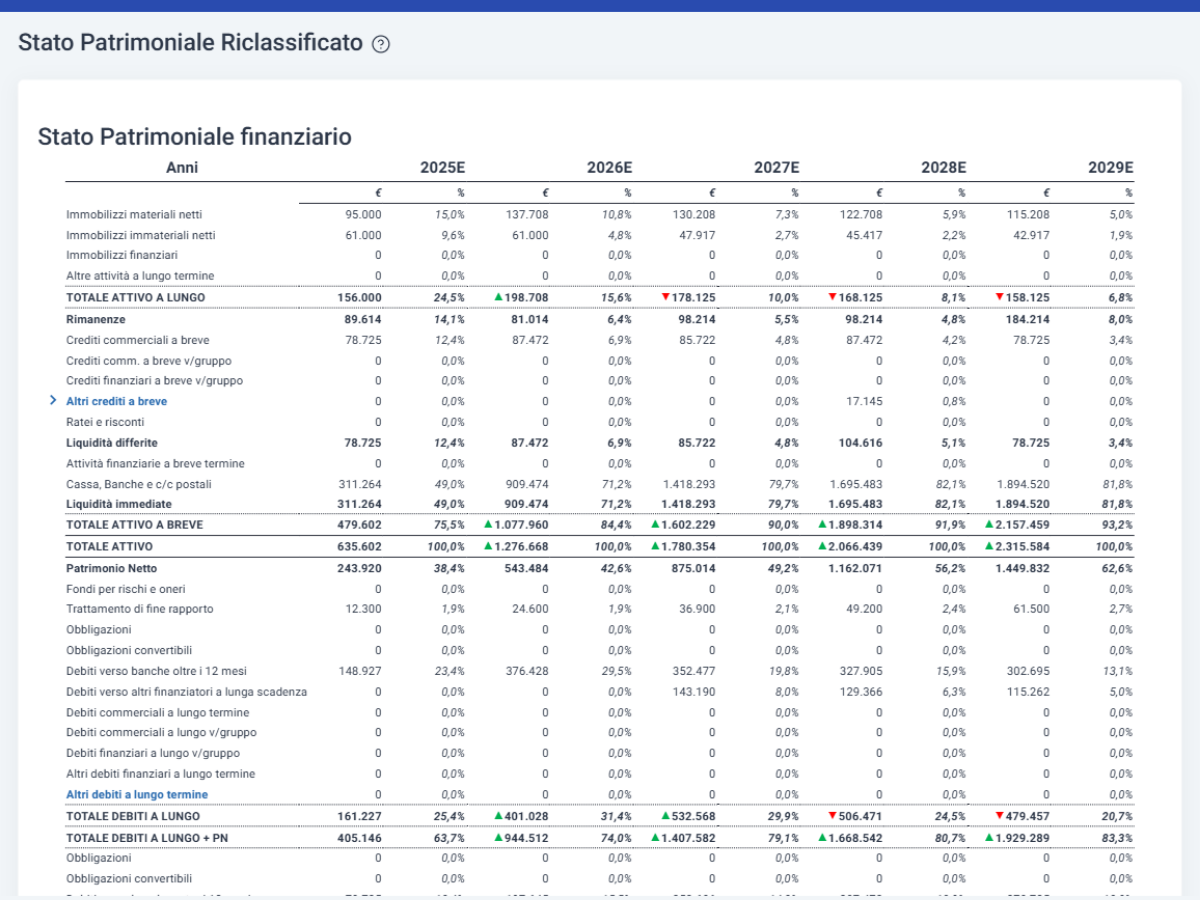Click green up arrow next to 1.898.314
1200x900 pixels.
[x=822, y=524]
